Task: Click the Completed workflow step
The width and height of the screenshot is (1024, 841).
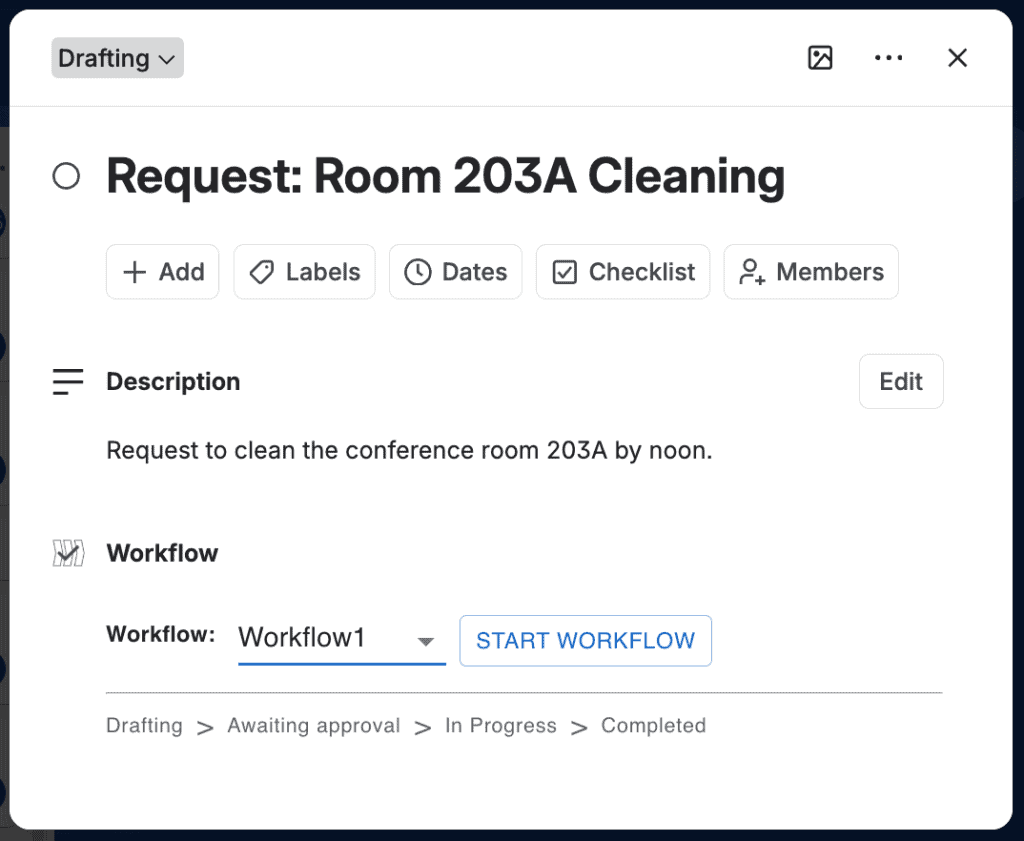Action: [654, 725]
